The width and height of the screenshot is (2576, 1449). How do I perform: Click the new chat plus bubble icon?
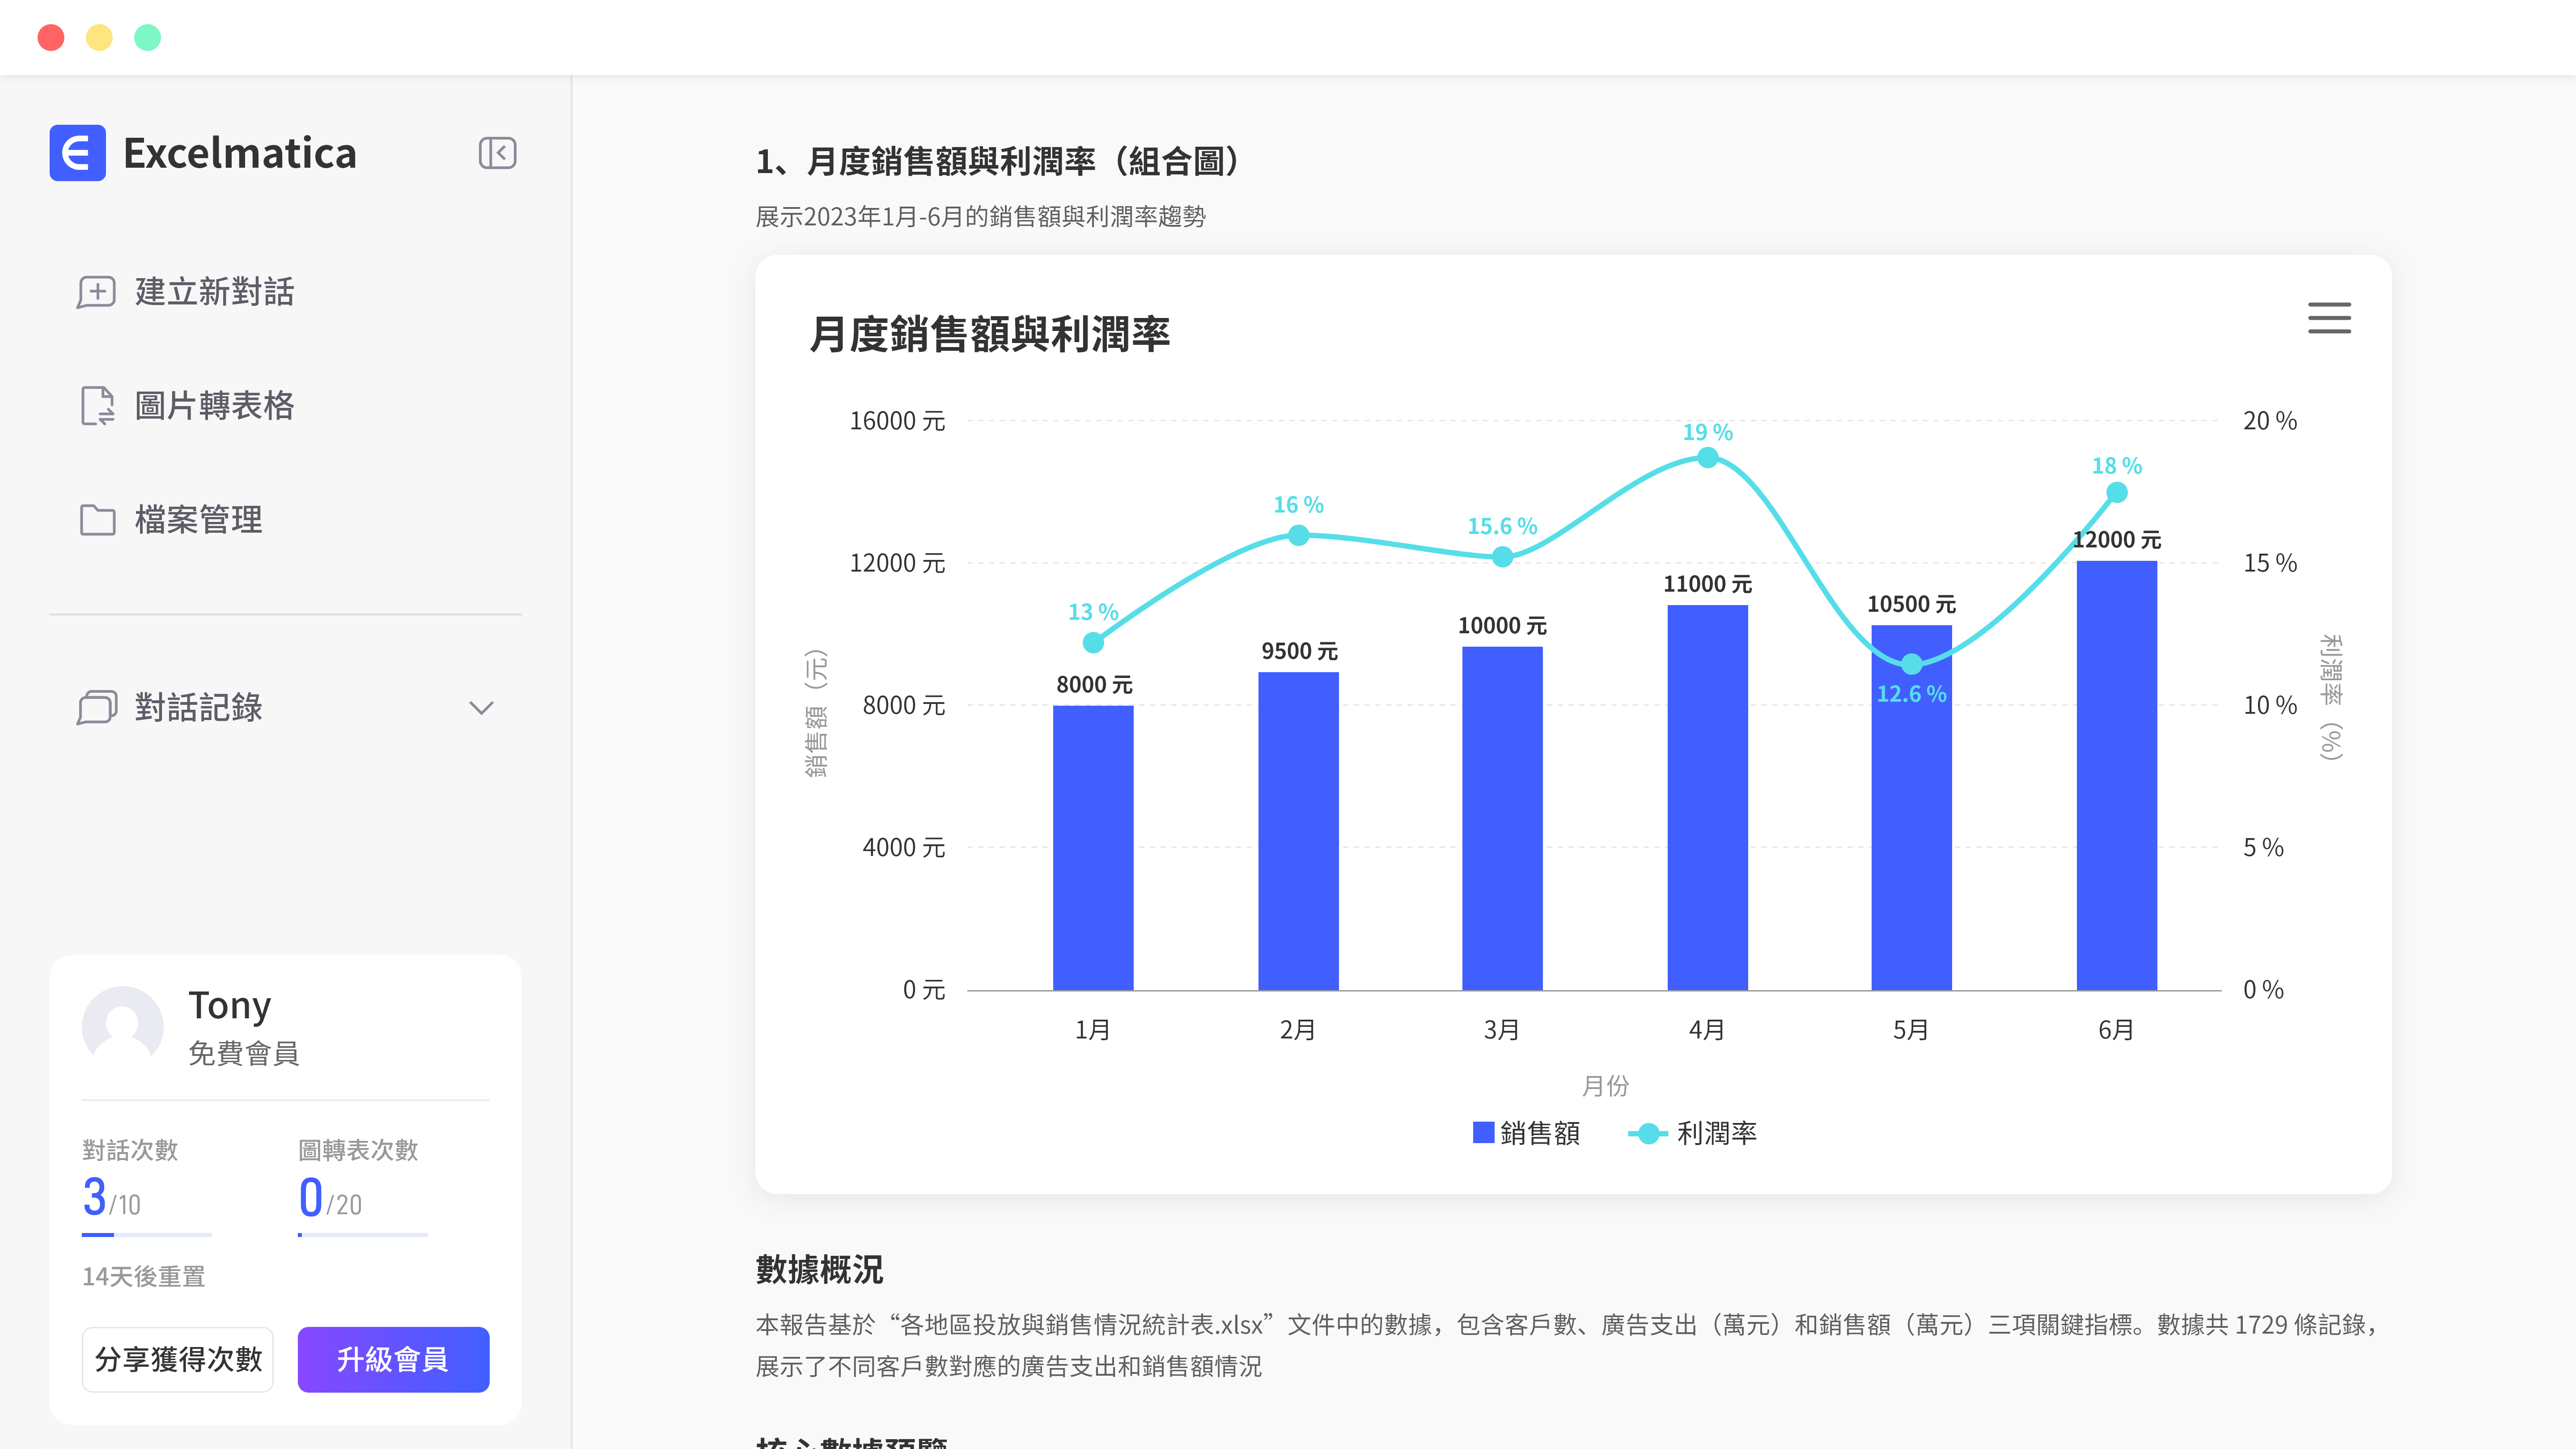96,292
